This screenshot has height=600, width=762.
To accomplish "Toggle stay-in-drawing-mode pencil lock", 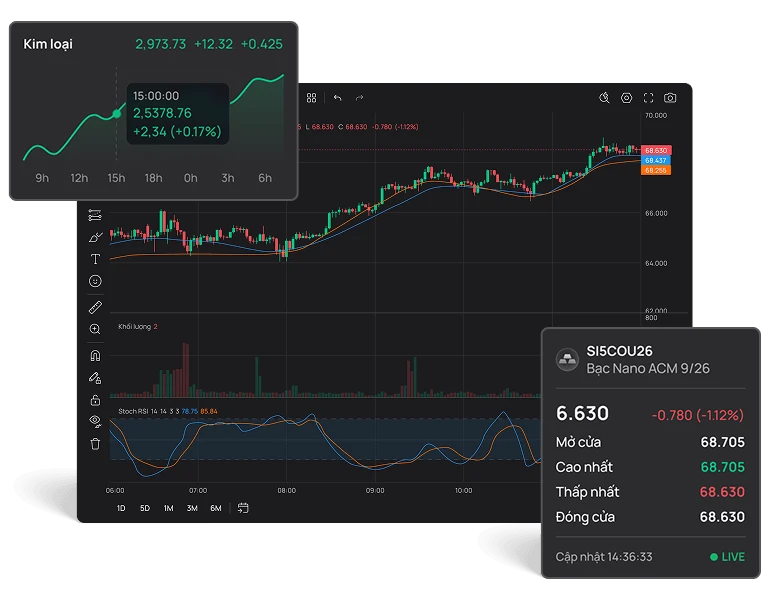I will click(95, 377).
